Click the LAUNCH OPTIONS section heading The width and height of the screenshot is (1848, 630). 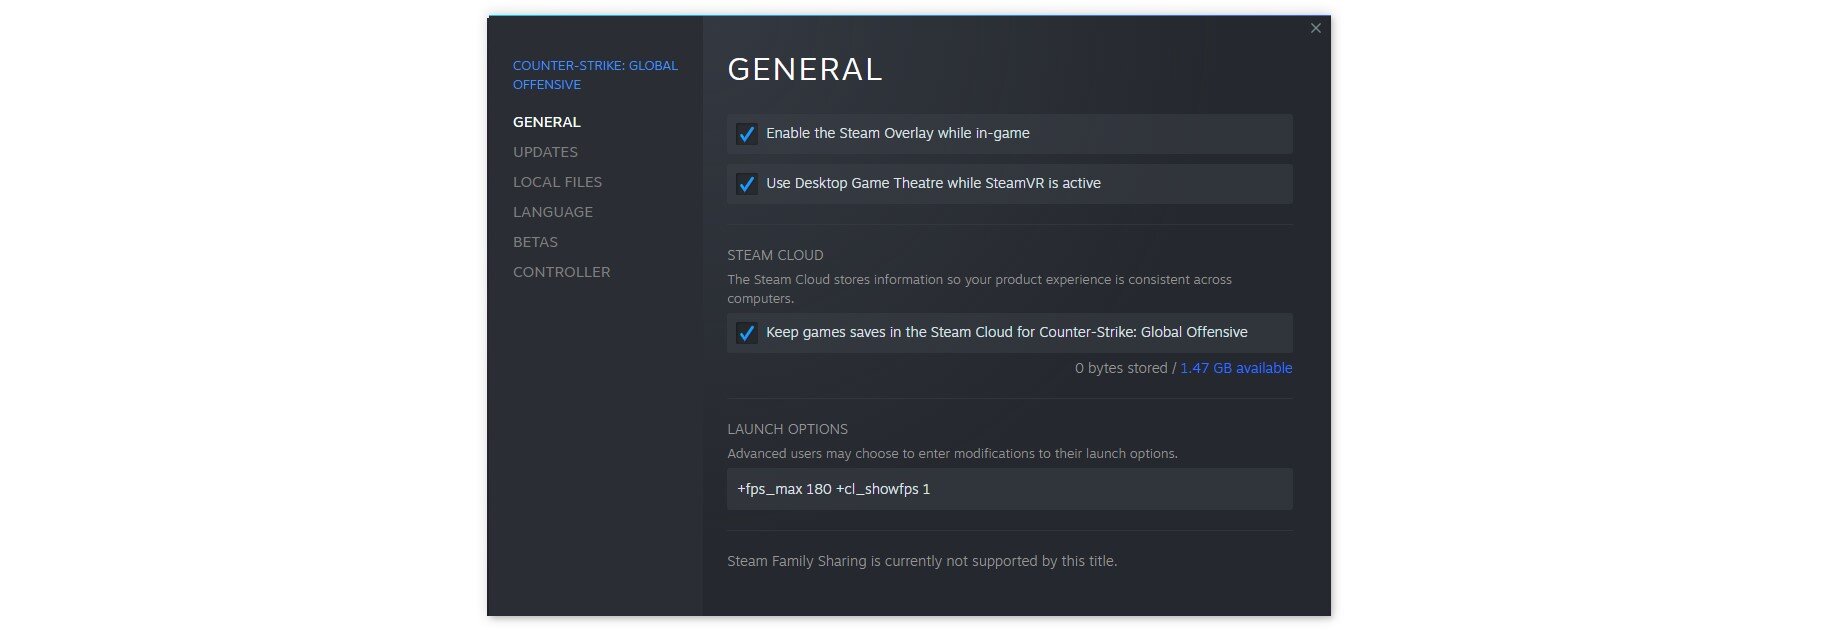coord(787,429)
